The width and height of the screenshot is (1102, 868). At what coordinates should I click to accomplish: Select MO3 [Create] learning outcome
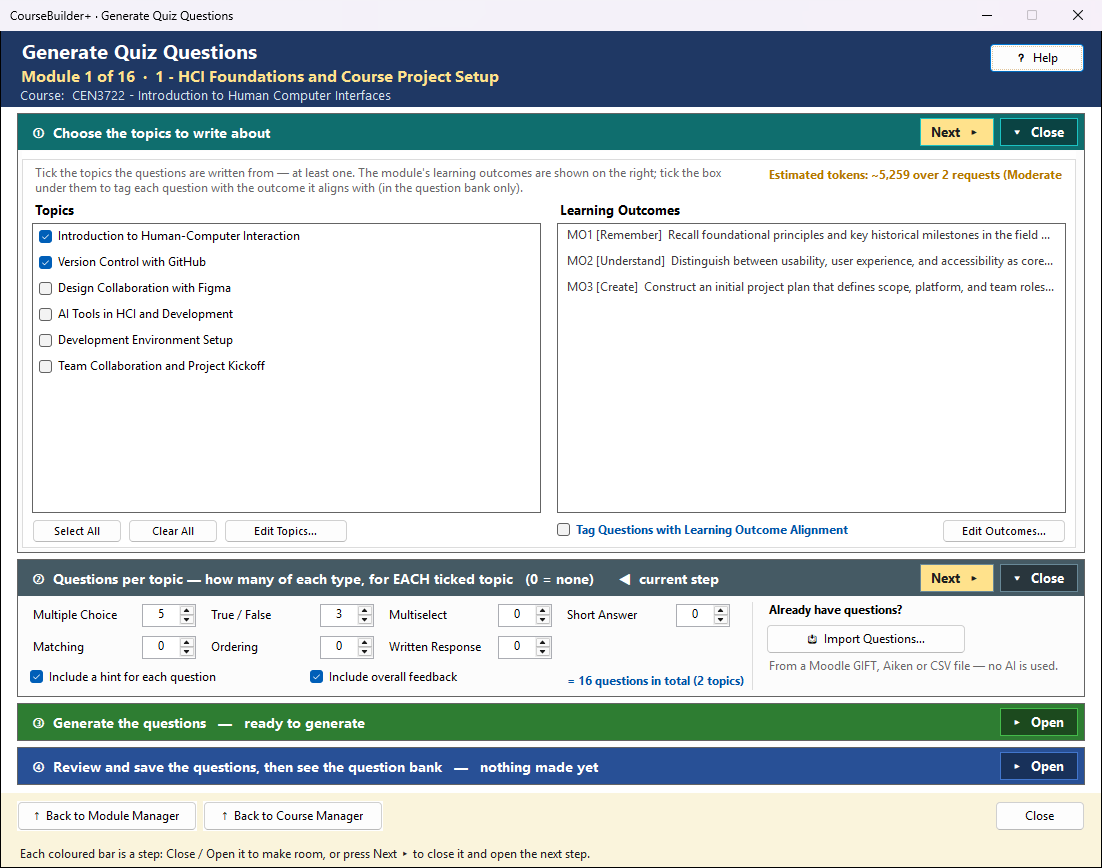click(810, 287)
